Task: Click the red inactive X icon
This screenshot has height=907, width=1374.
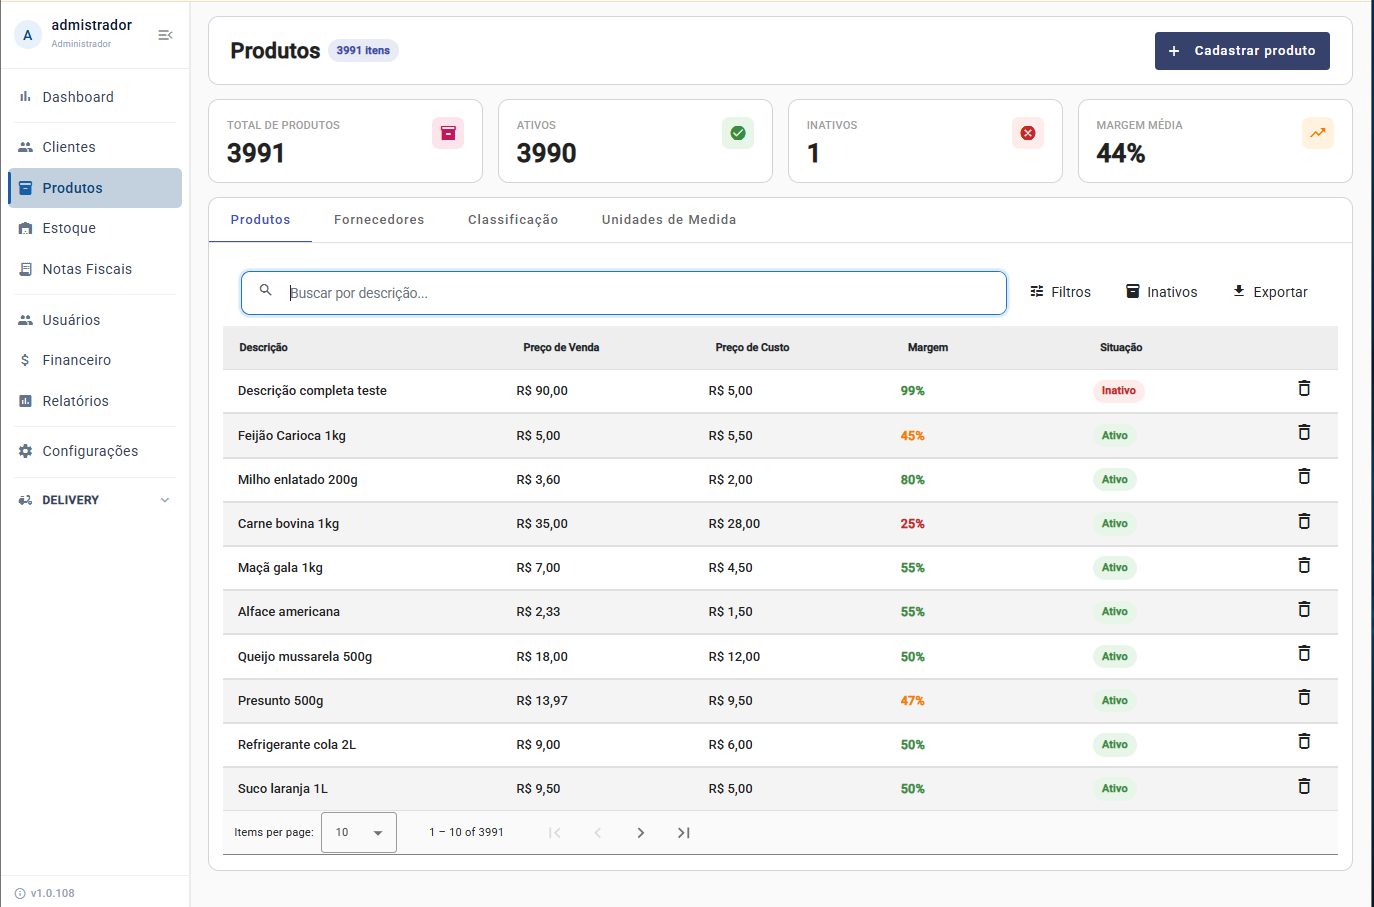Action: point(1028,133)
